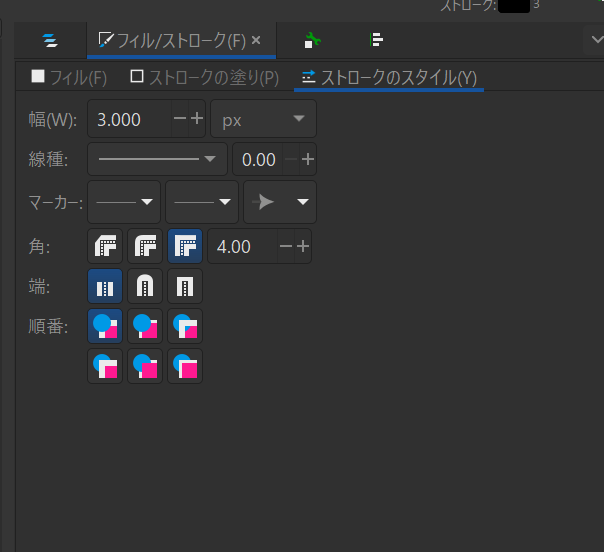Select the square cap end style

pyautogui.click(x=185, y=286)
